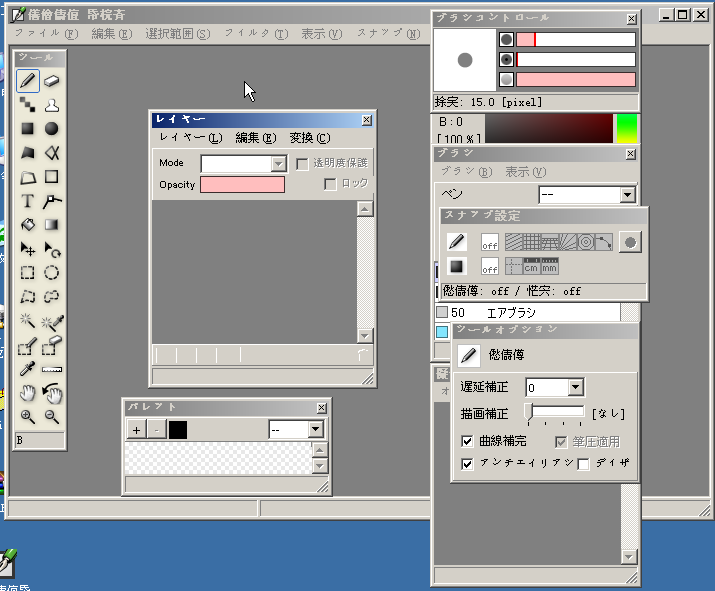Click the zoom out magnifier tool
Viewport: 715px width, 591px height.
coord(52,416)
